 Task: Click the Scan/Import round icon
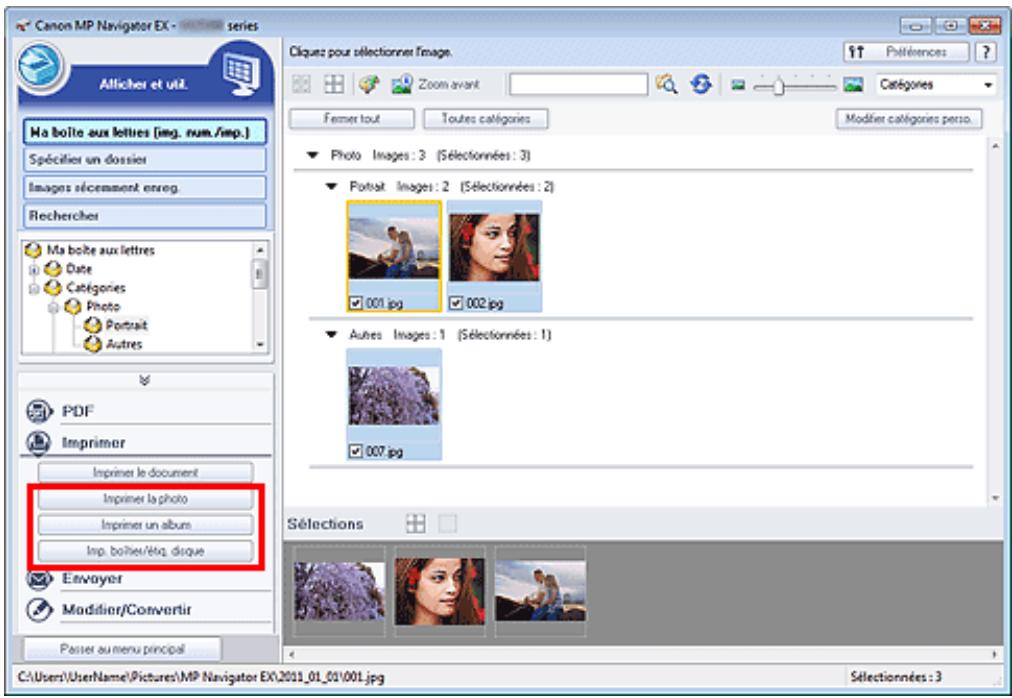coord(40,67)
